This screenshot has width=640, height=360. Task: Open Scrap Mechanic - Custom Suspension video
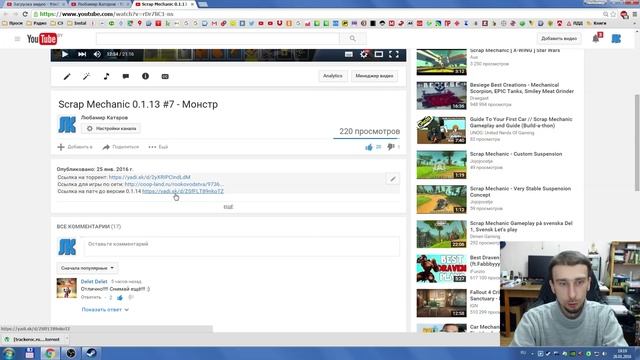coord(516,154)
